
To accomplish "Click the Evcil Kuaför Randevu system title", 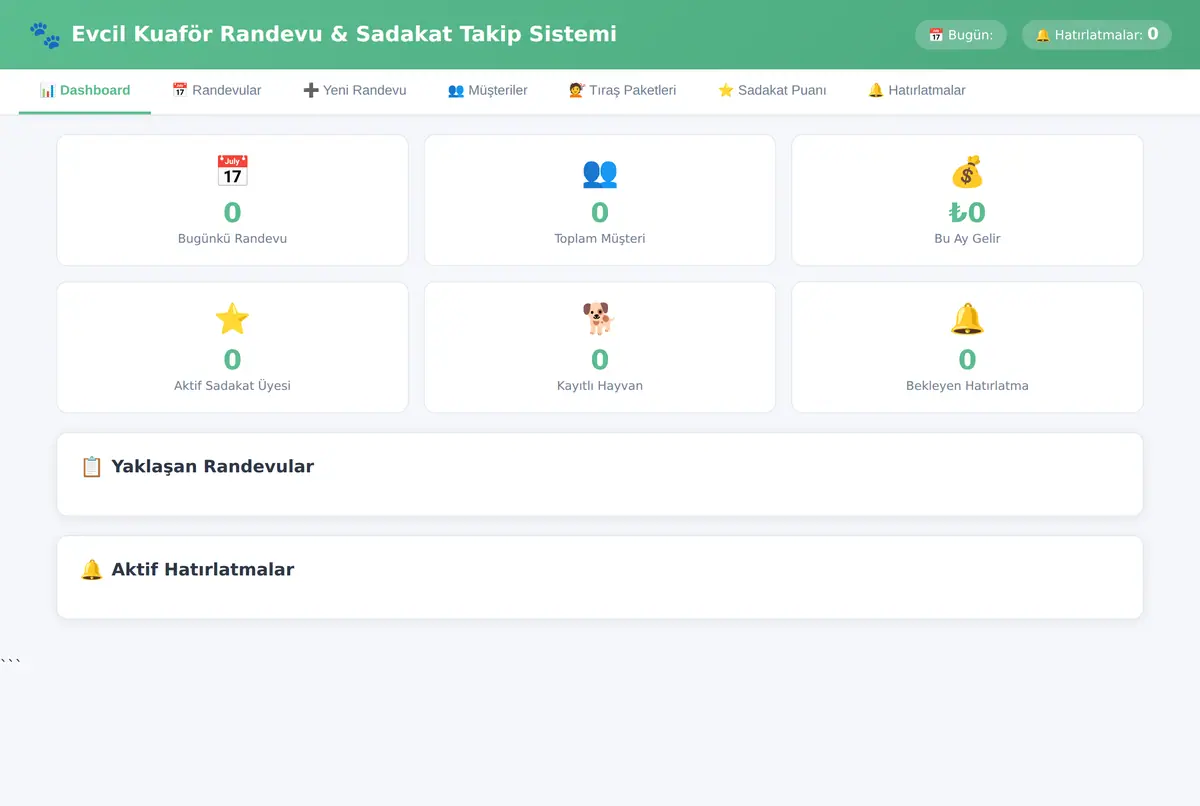I will [x=344, y=35].
